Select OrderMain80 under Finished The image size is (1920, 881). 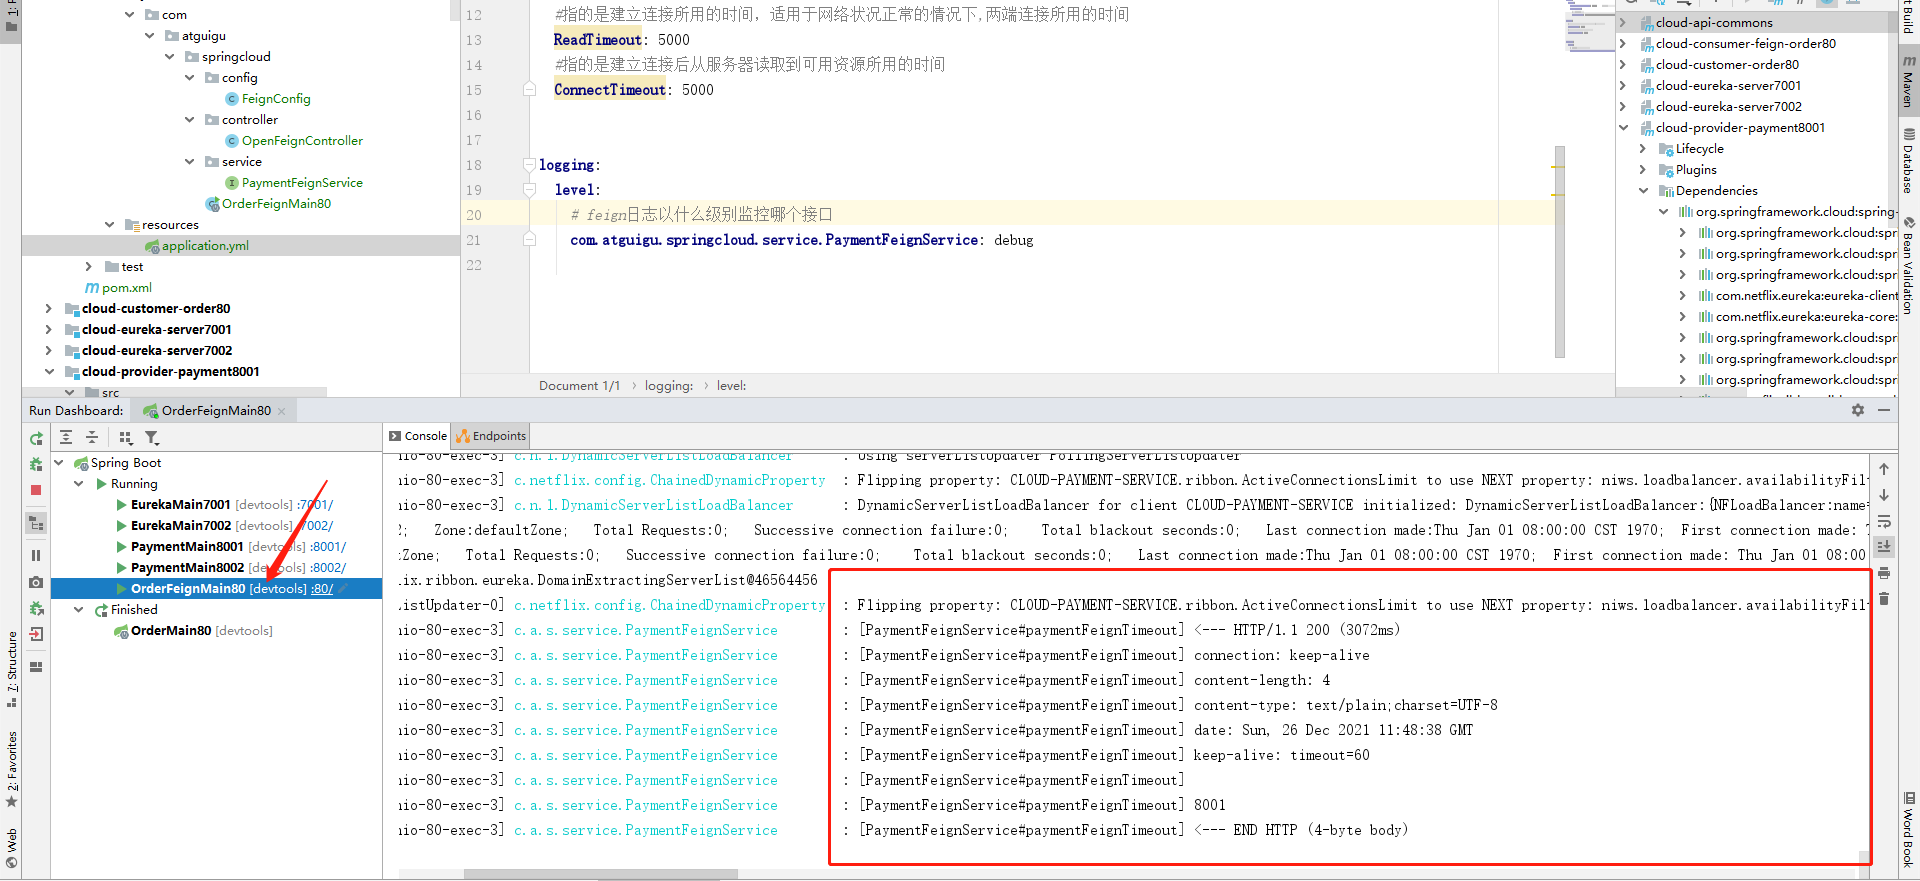(171, 631)
